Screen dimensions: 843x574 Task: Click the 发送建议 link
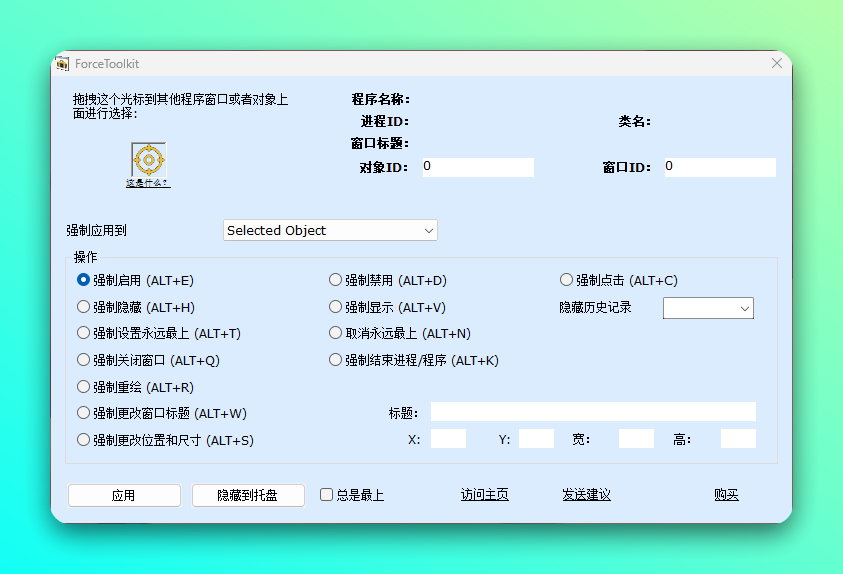coord(586,495)
